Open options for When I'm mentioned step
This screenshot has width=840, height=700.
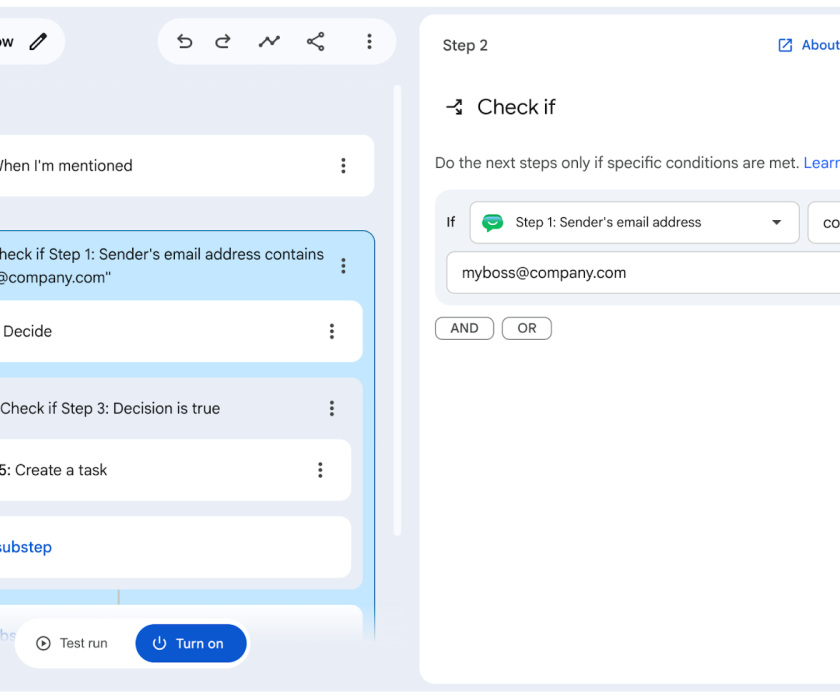coord(343,165)
